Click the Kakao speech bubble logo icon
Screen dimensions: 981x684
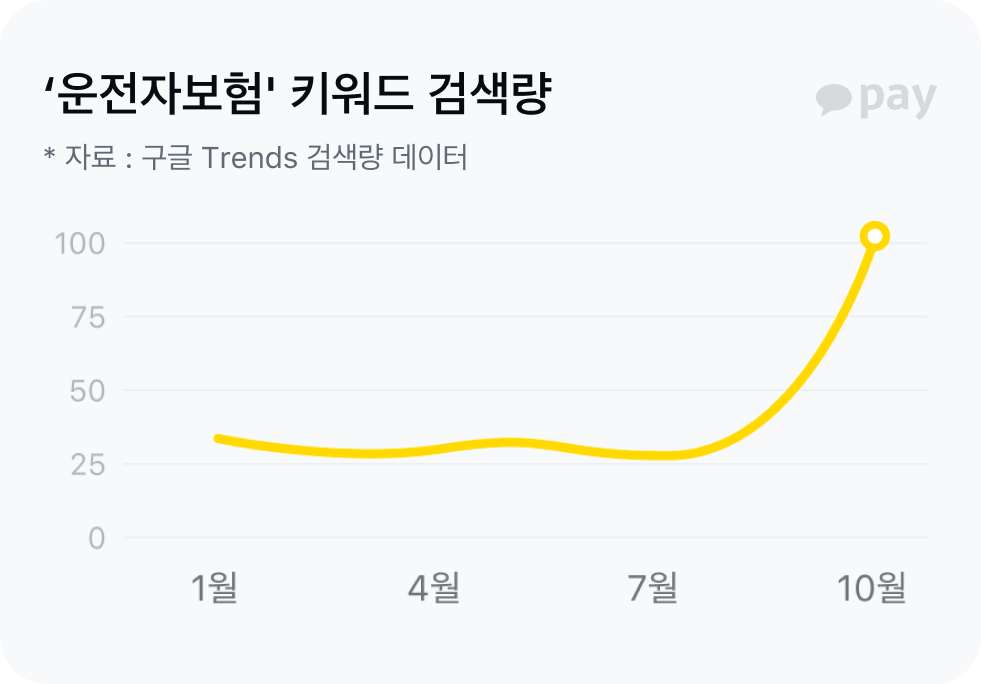(x=833, y=99)
